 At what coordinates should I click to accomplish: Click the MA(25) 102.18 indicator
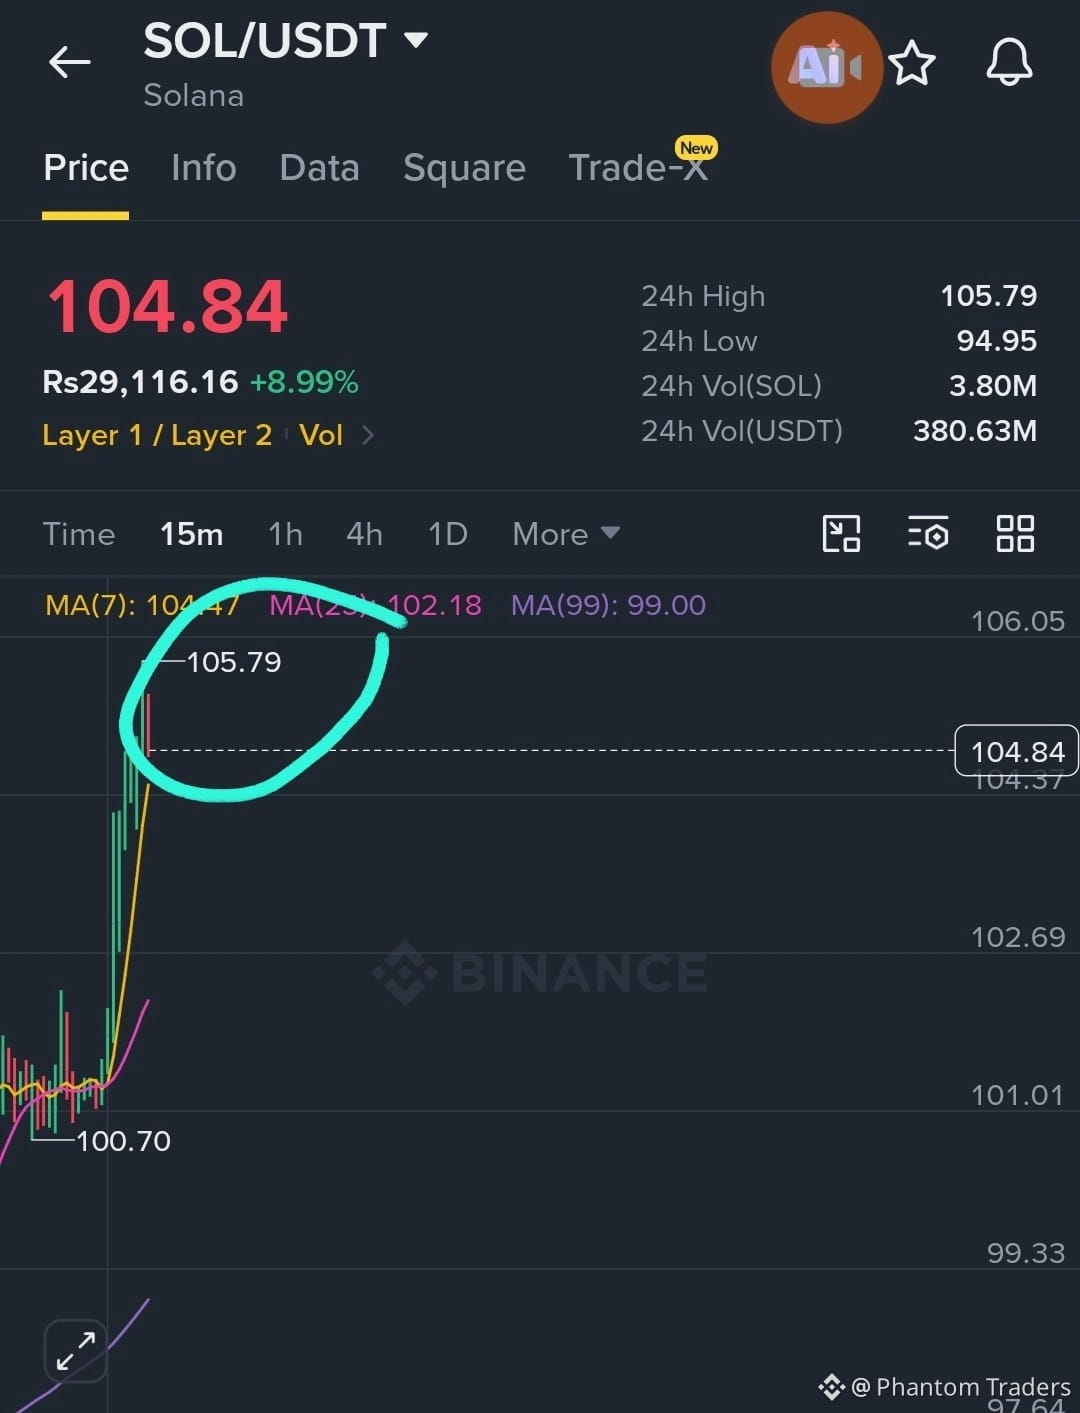(x=375, y=605)
